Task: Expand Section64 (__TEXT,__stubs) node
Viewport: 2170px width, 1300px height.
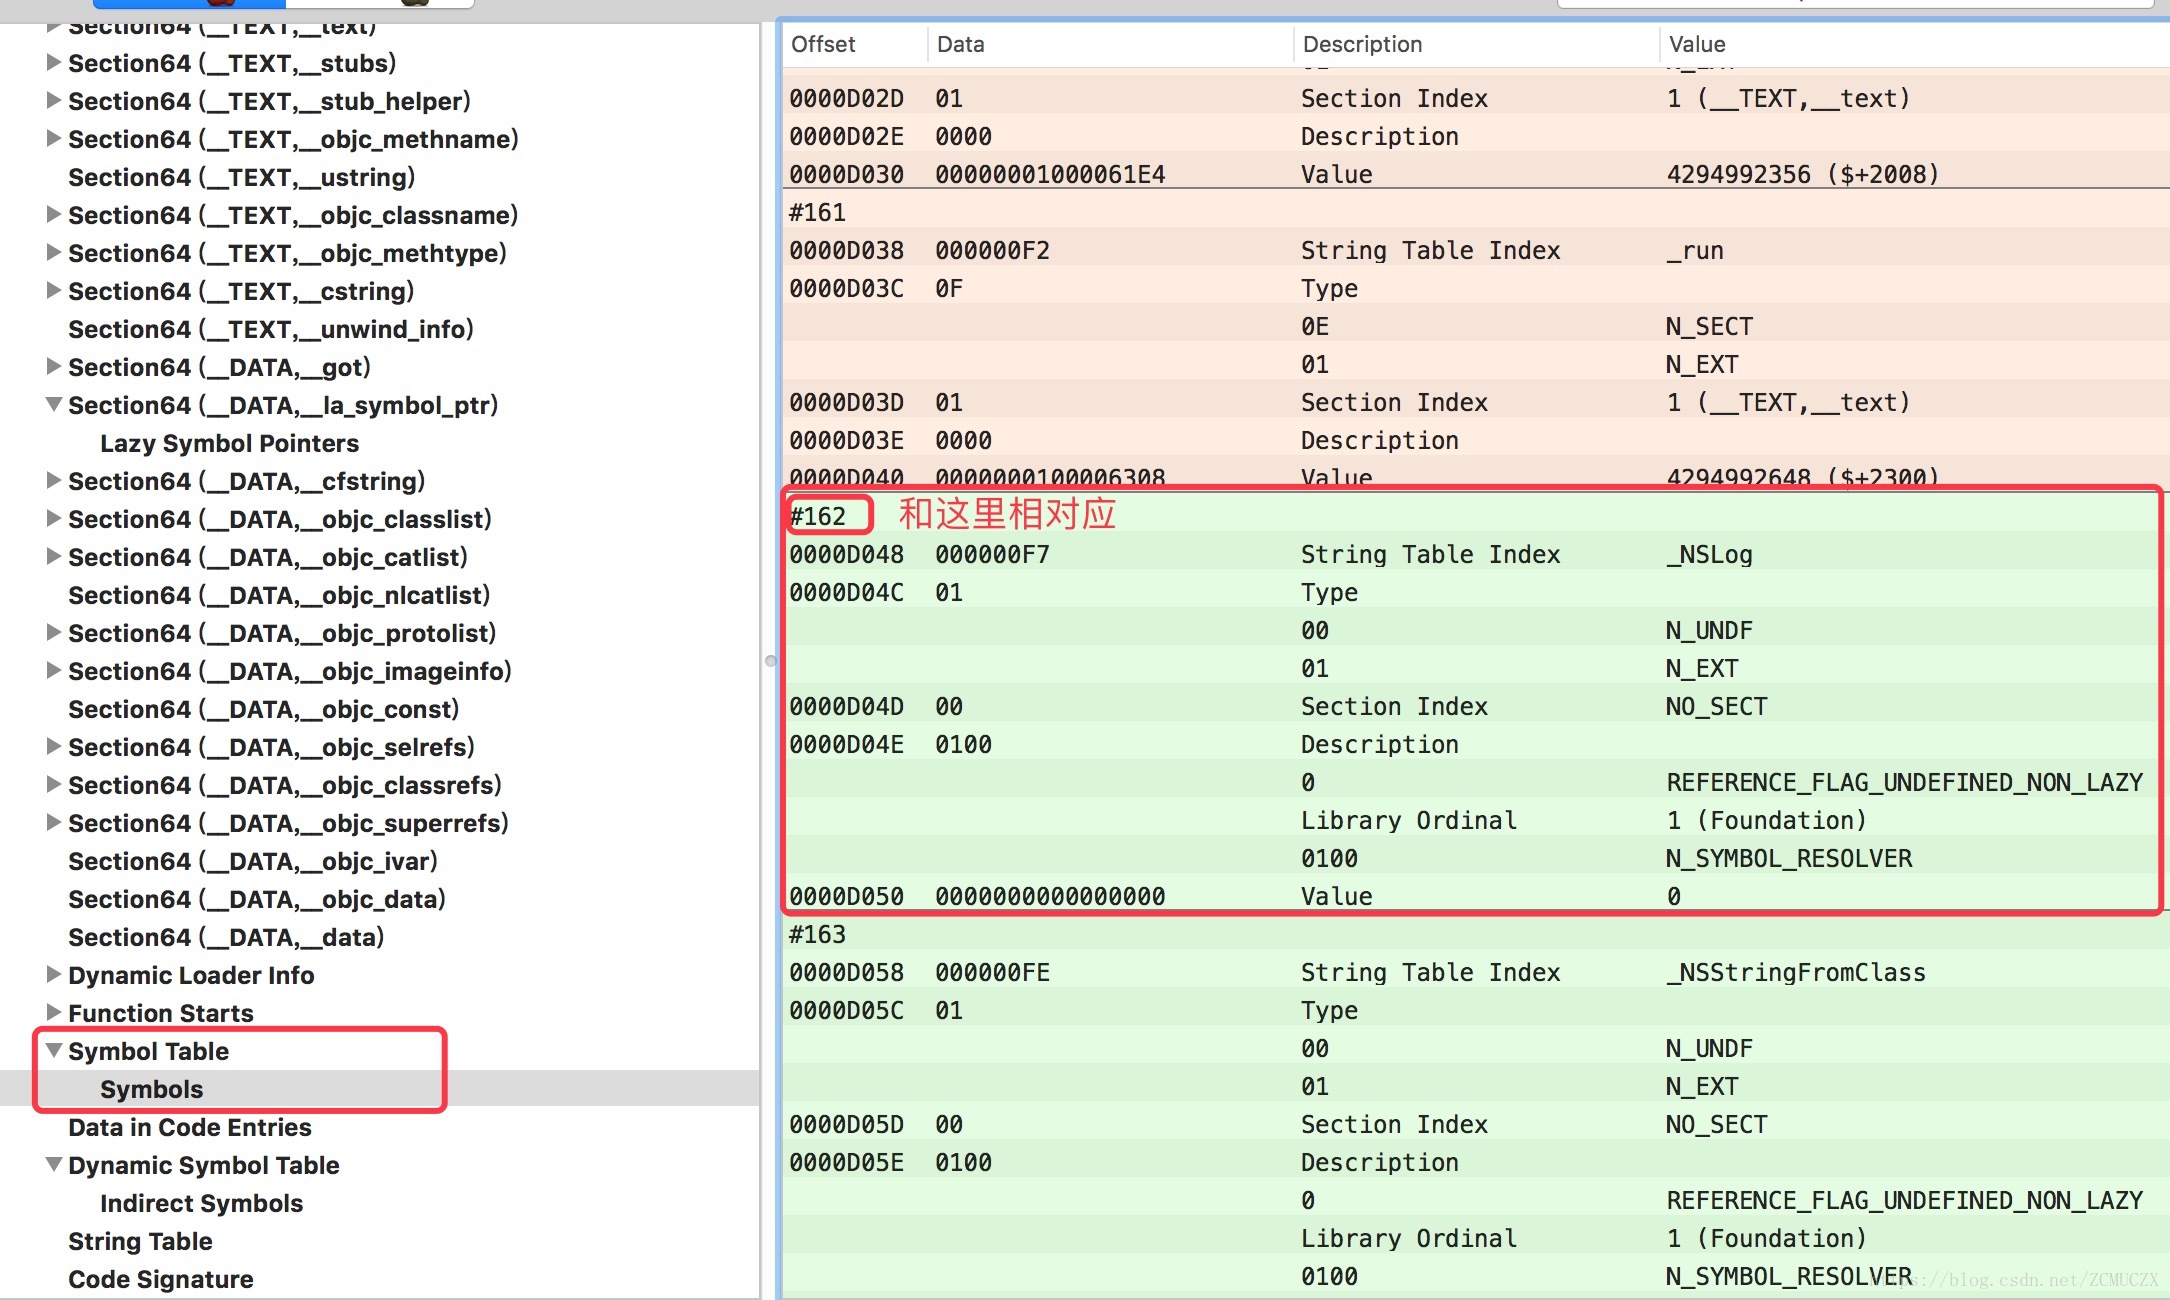Action: click(x=54, y=62)
